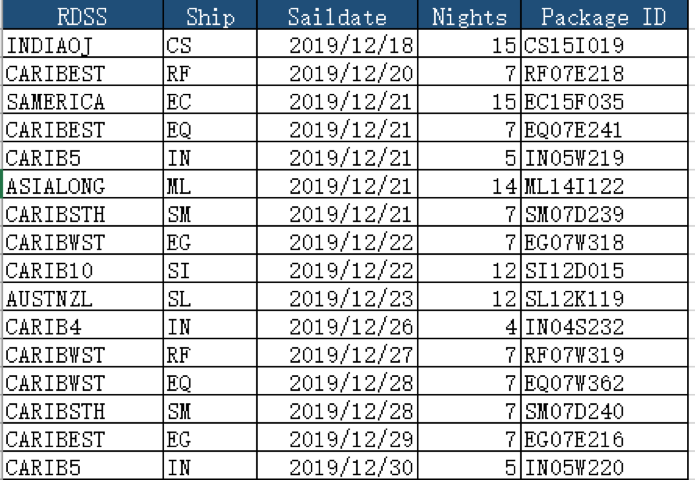Select the Ship column header

tap(209, 17)
